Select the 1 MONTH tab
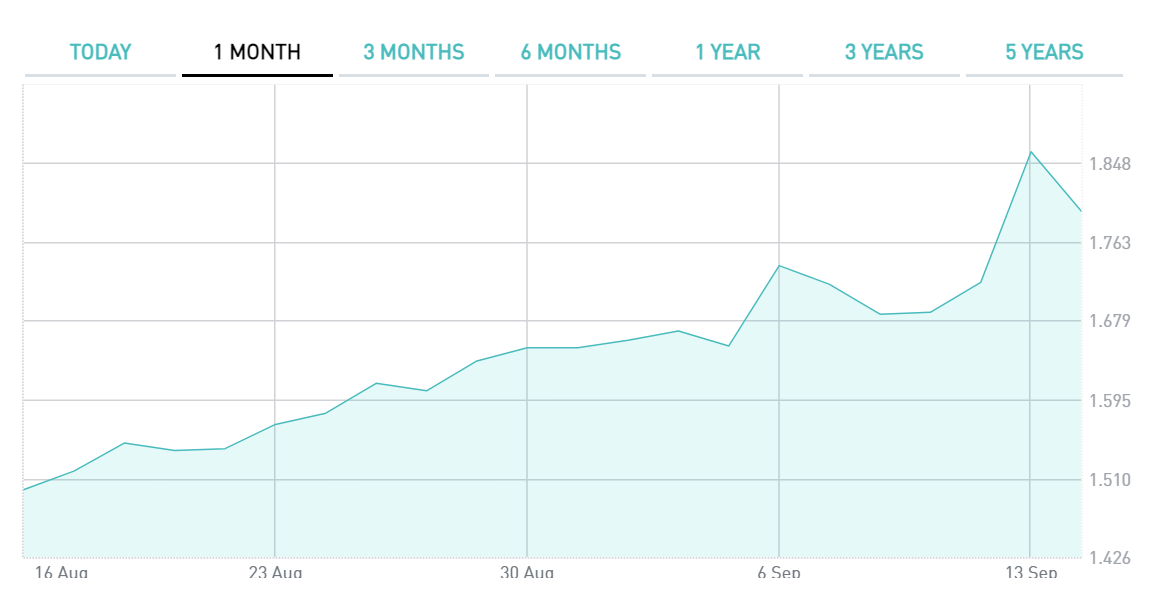Screen dimensions: 1153x612 click(257, 52)
